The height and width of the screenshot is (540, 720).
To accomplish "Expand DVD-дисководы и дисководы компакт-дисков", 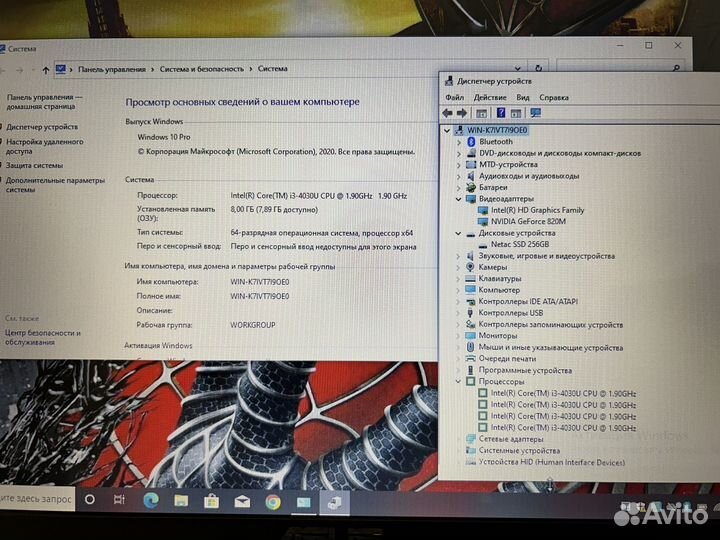I will coord(459,153).
